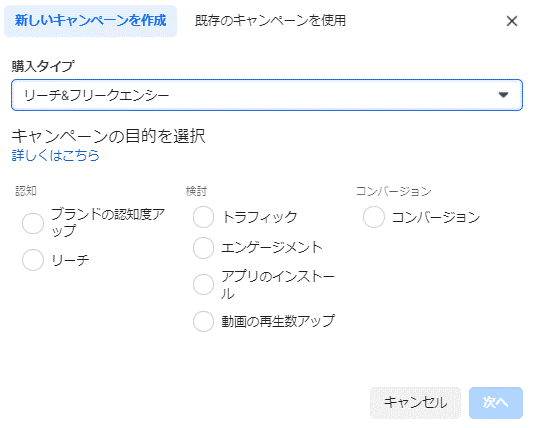This screenshot has width=534, height=428.
Task: Click the コンバージョン option label text
Action: 436,217
